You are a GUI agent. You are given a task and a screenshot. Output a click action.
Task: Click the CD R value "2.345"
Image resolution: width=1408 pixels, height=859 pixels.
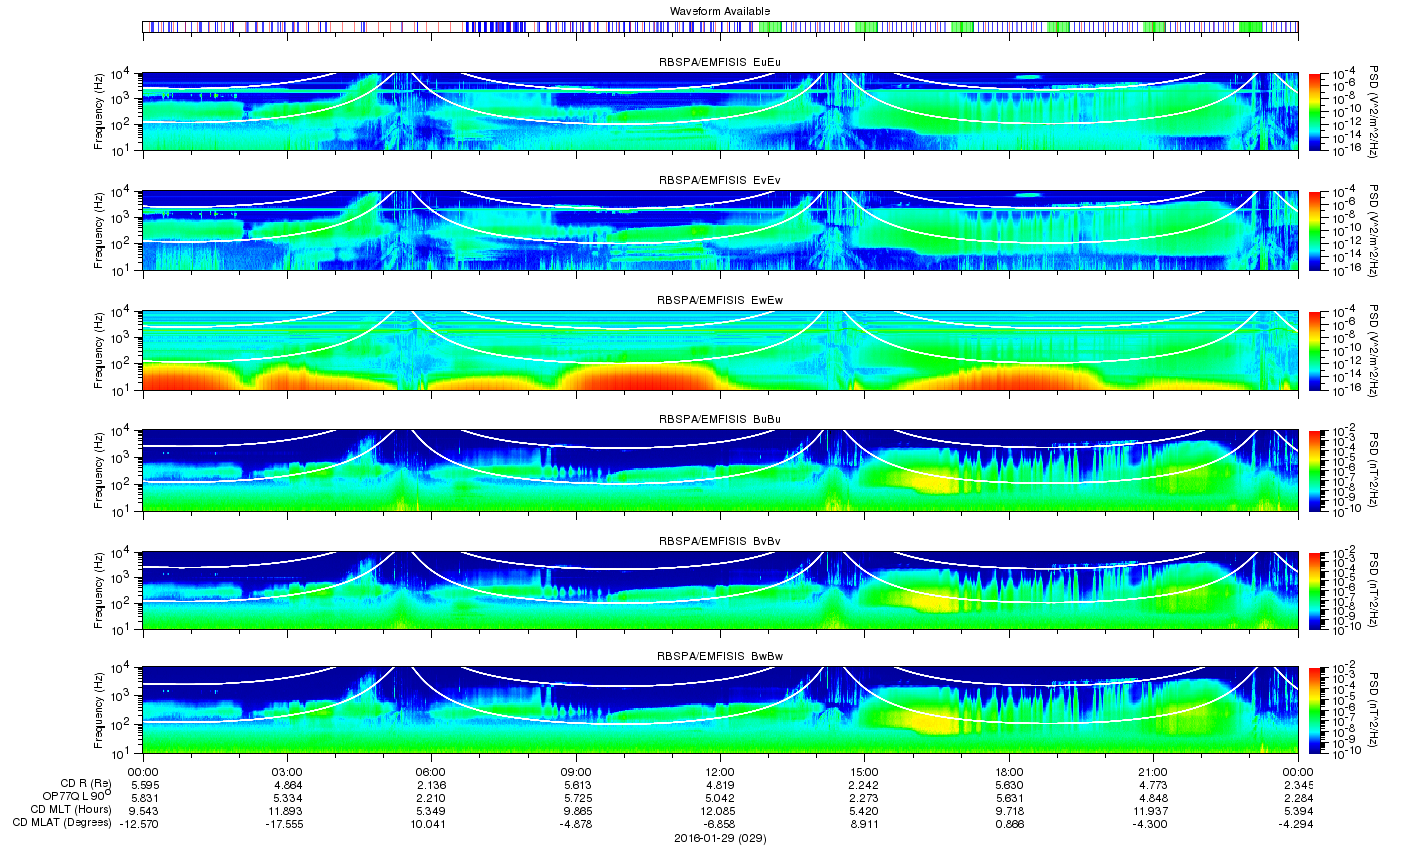(x=1298, y=785)
